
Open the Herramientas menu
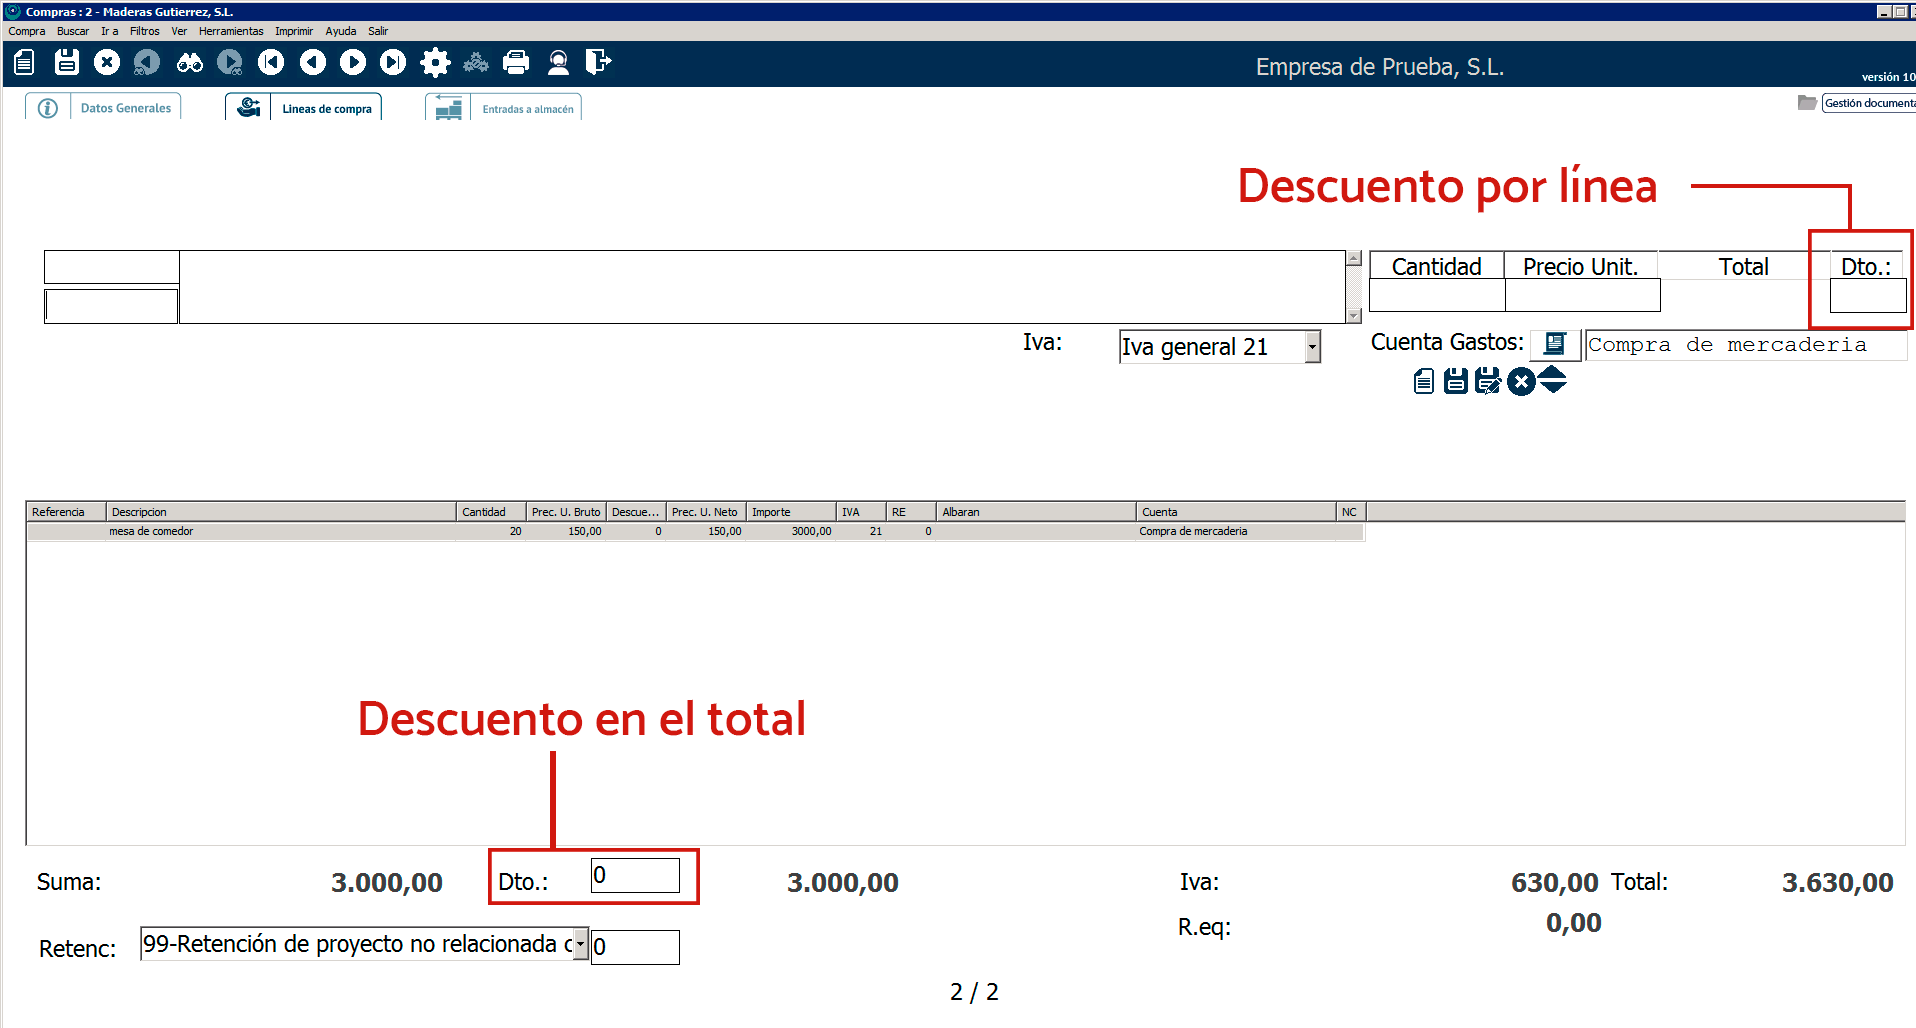tap(230, 31)
